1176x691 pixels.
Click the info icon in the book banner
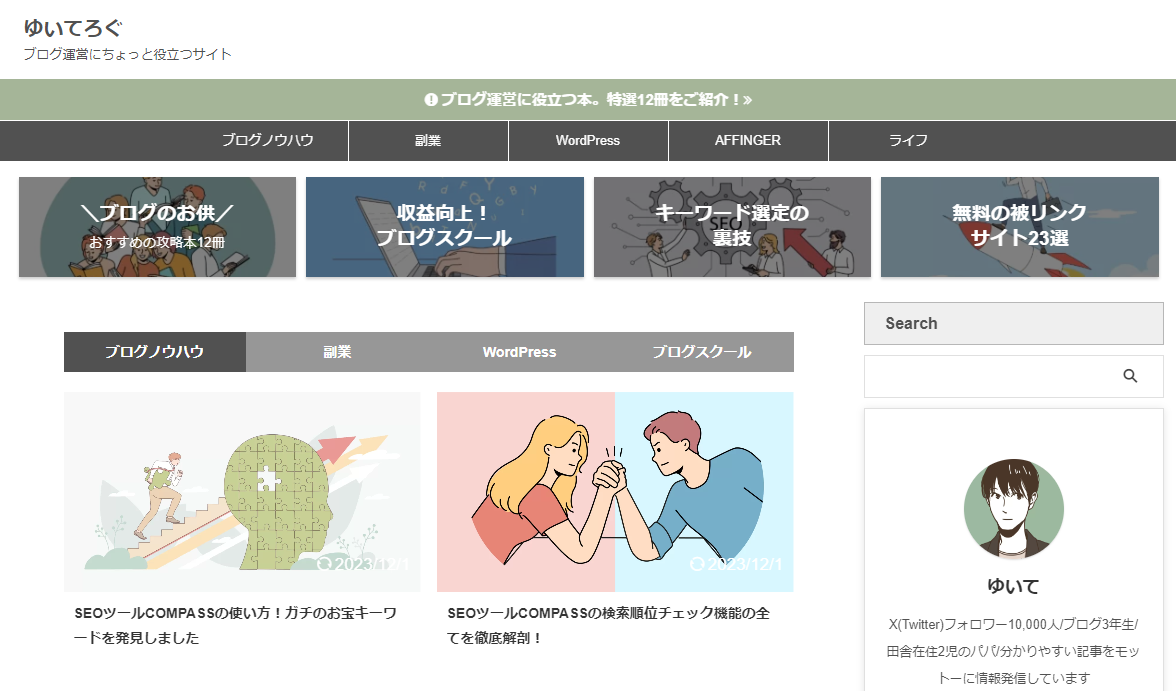(x=431, y=100)
